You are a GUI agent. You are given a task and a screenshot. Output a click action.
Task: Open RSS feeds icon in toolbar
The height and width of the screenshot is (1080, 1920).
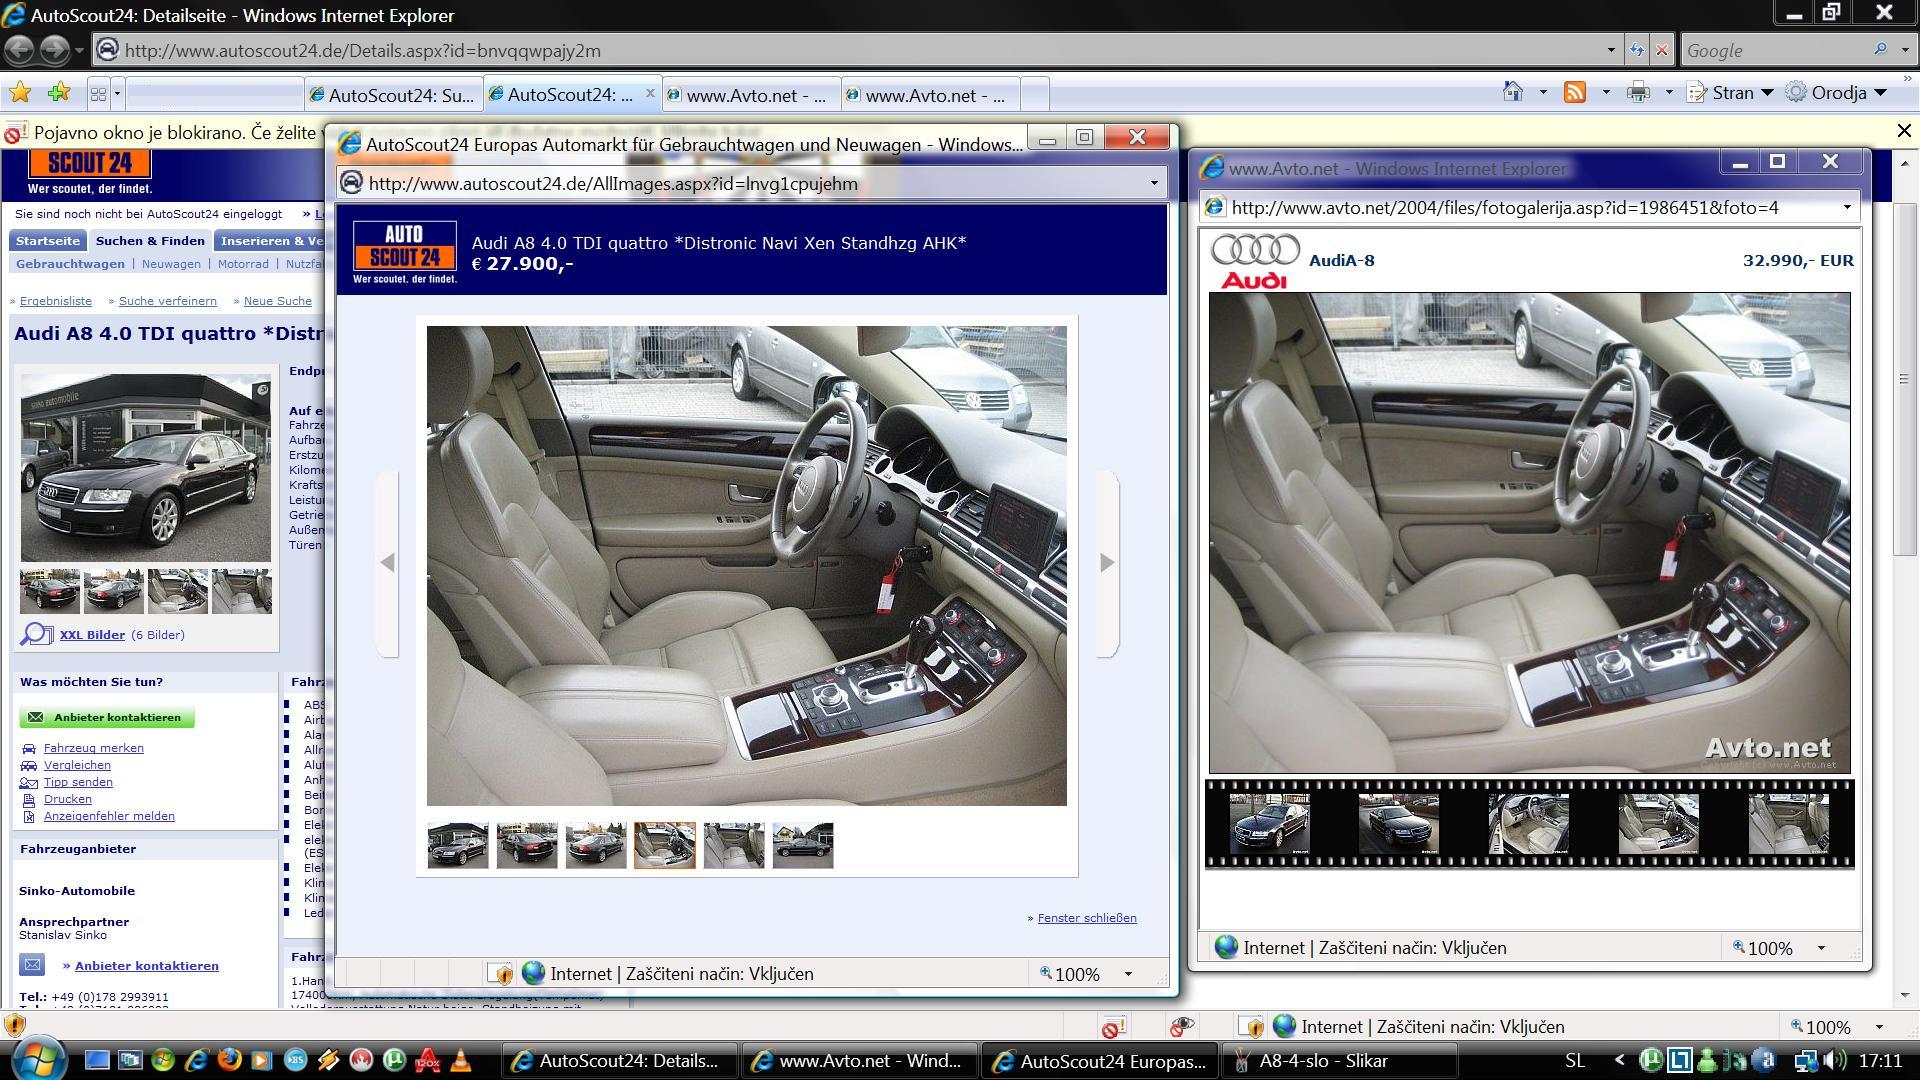[1575, 92]
